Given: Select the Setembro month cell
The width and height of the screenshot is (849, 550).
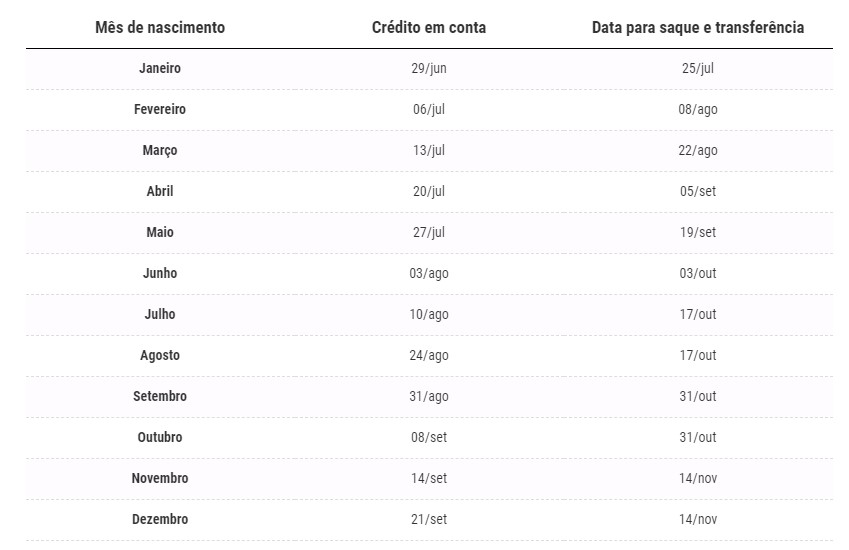Looking at the screenshot, I should pos(160,396).
